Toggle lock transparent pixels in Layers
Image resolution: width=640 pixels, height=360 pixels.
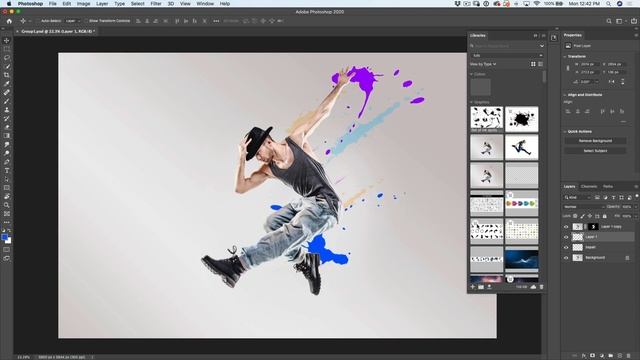575,216
